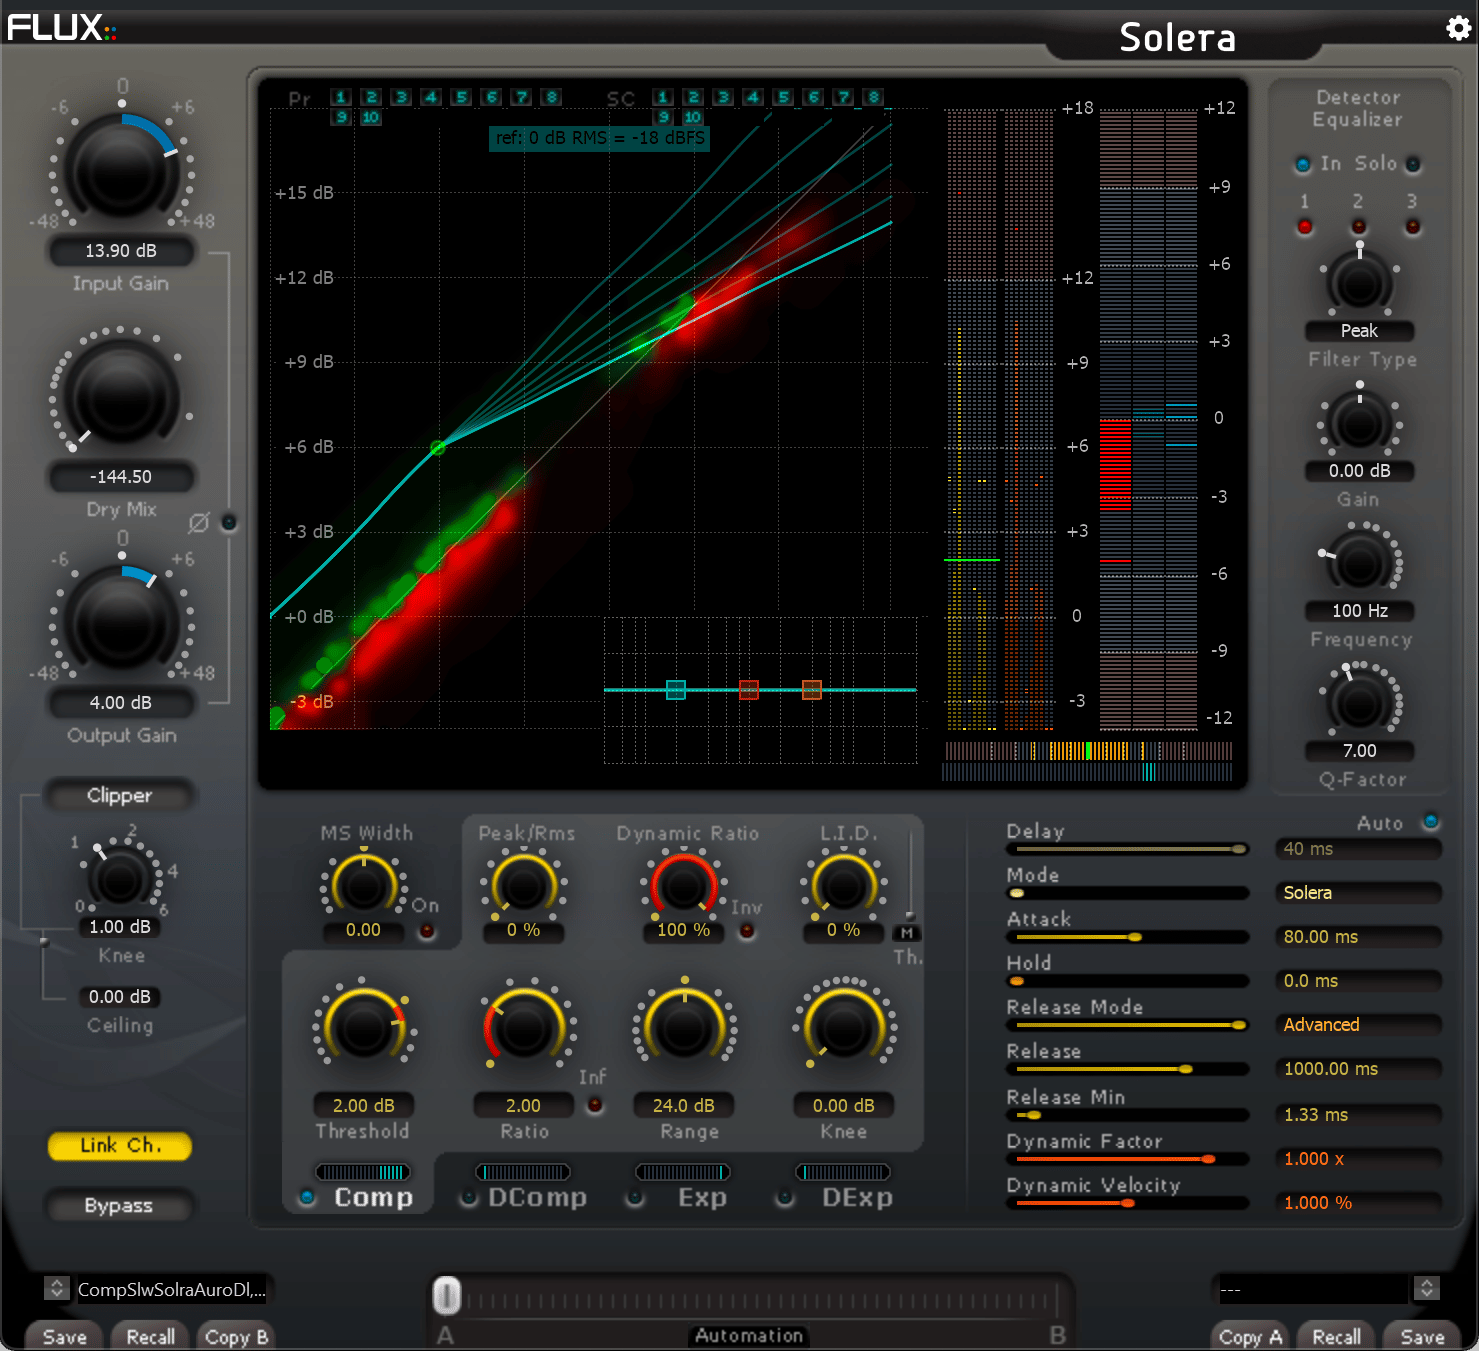Click the Dynamic Ratio knob
Screen dimensions: 1479x1351
coord(684,885)
